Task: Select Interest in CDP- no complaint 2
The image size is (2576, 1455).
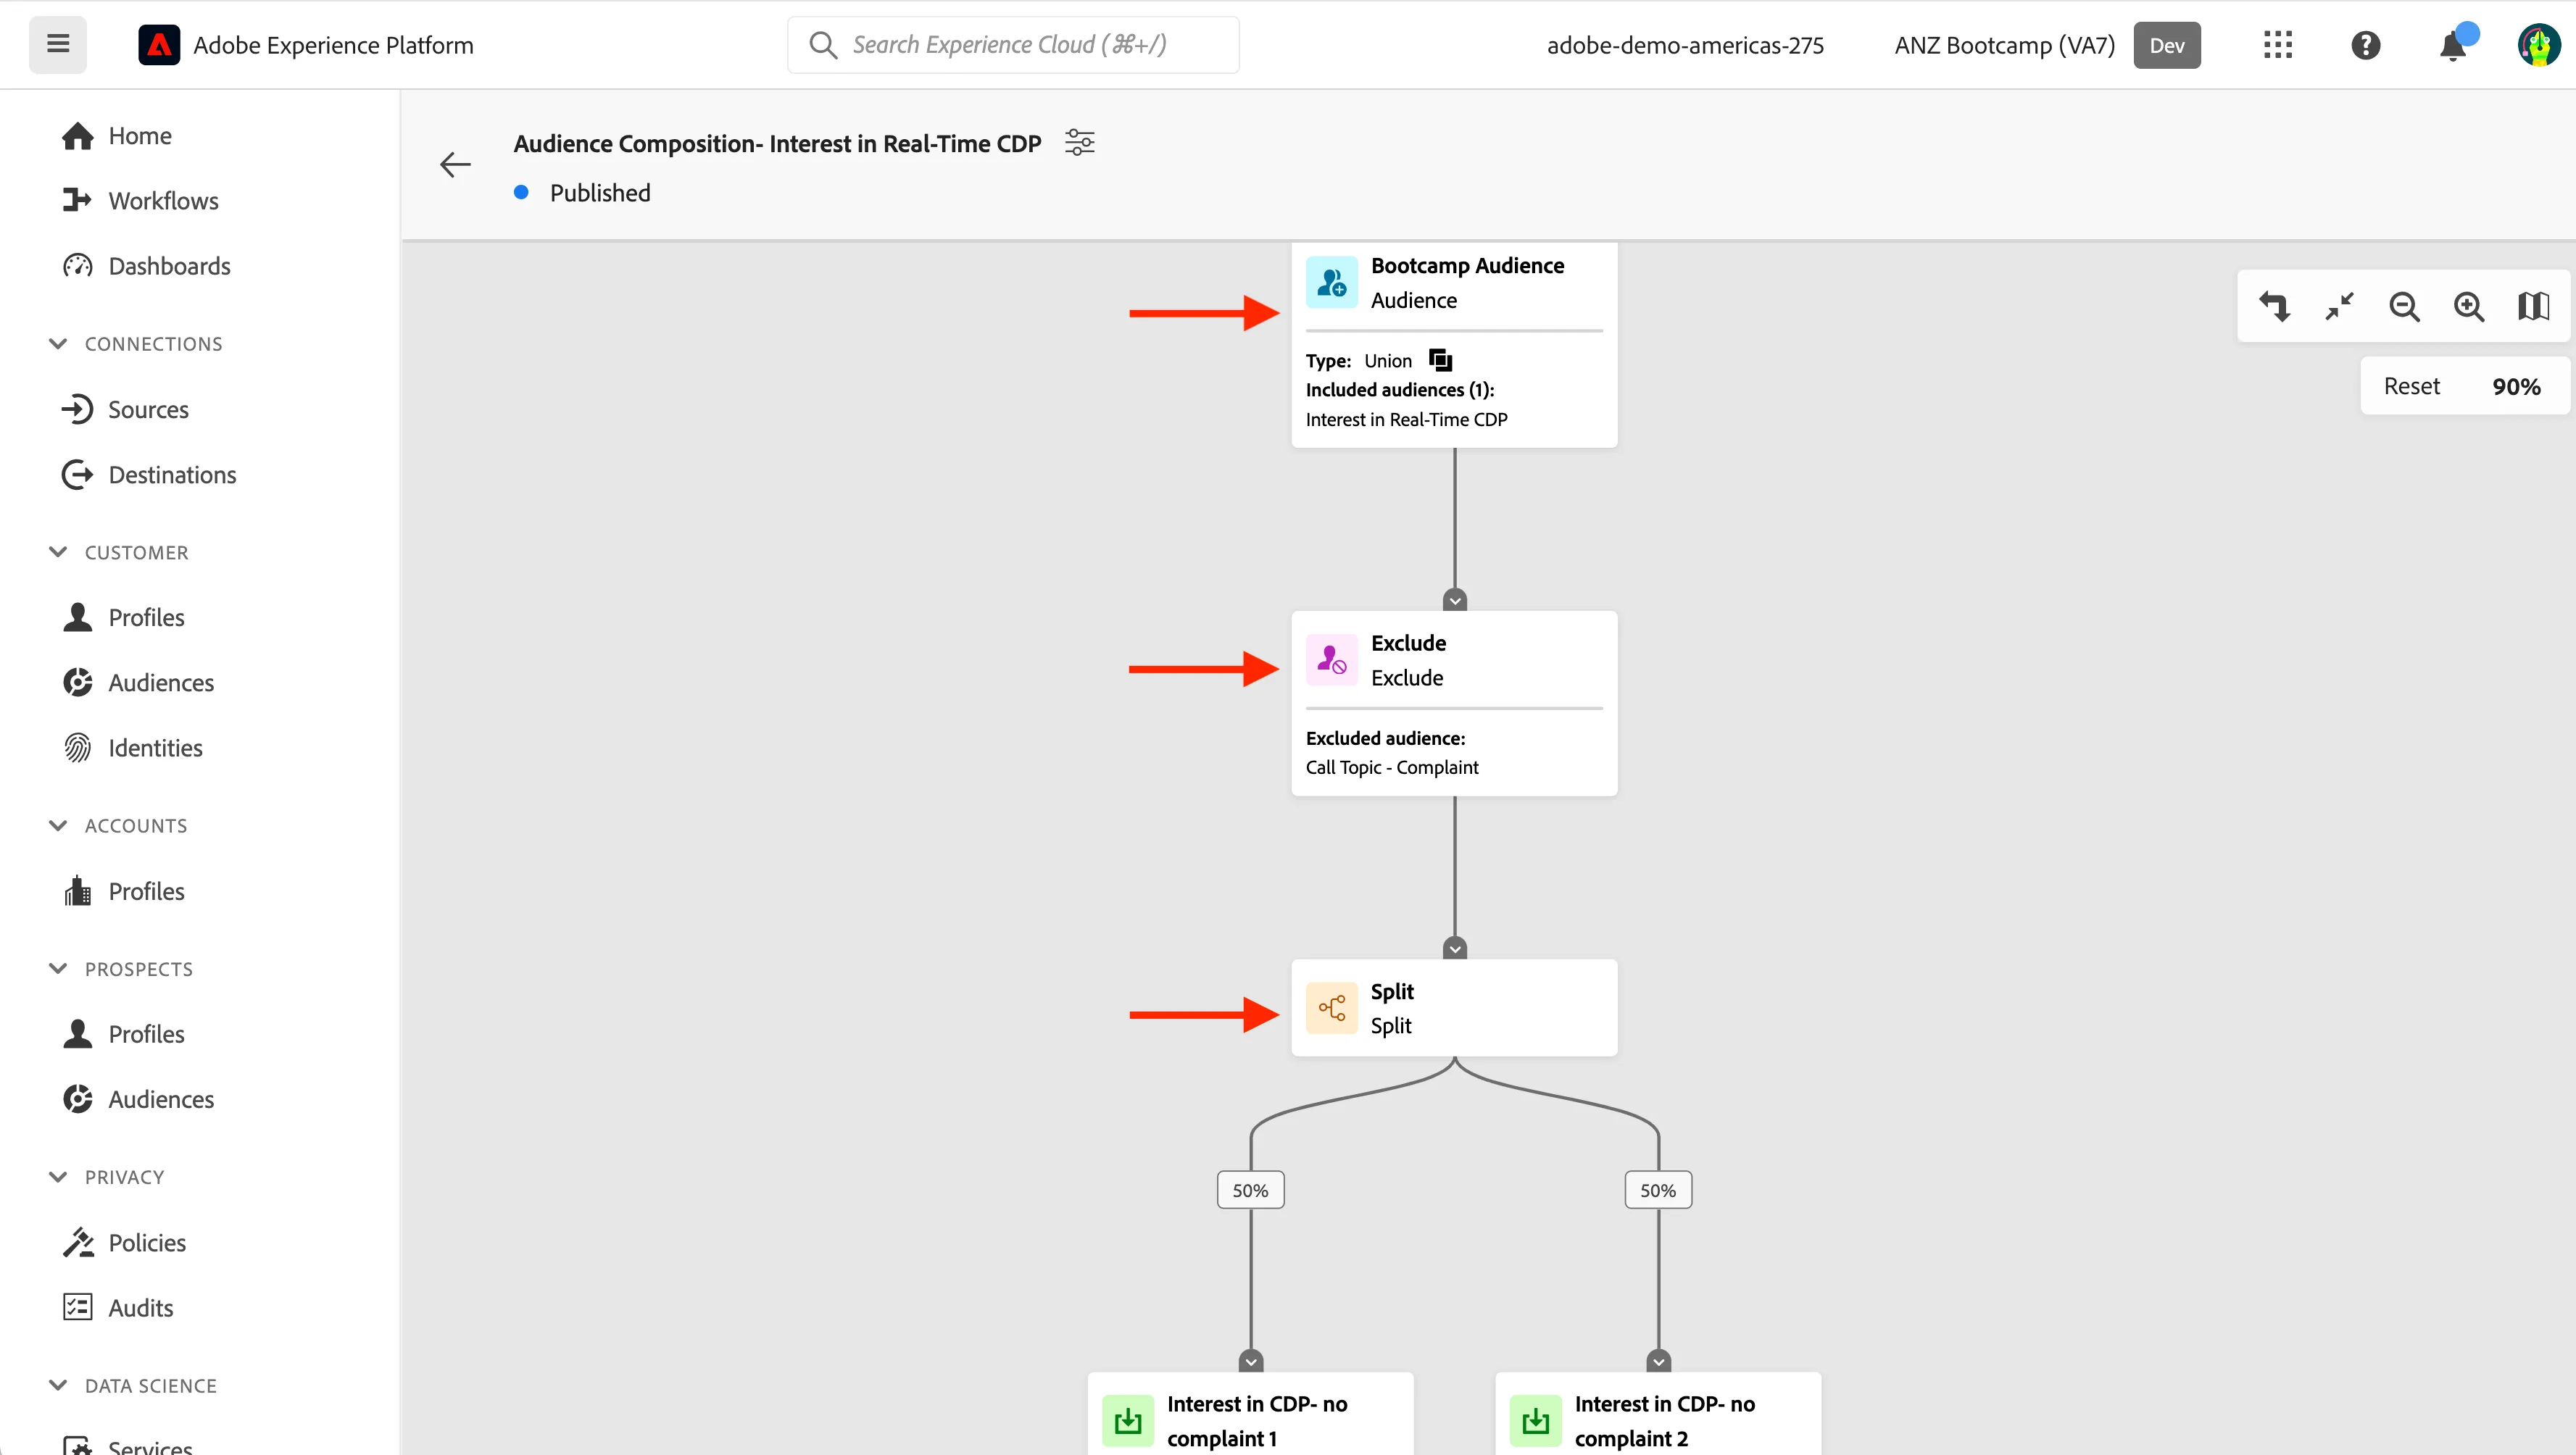Action: [1658, 1414]
